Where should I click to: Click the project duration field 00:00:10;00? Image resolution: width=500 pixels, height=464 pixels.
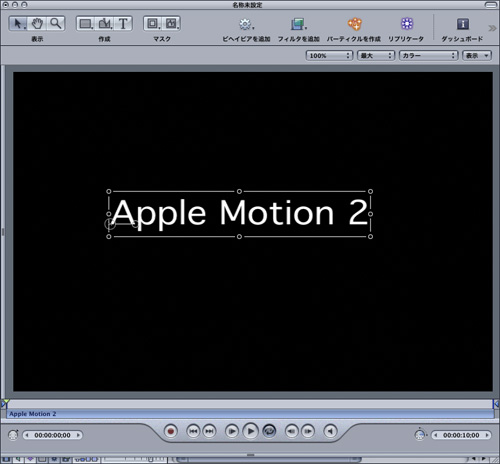(x=461, y=435)
